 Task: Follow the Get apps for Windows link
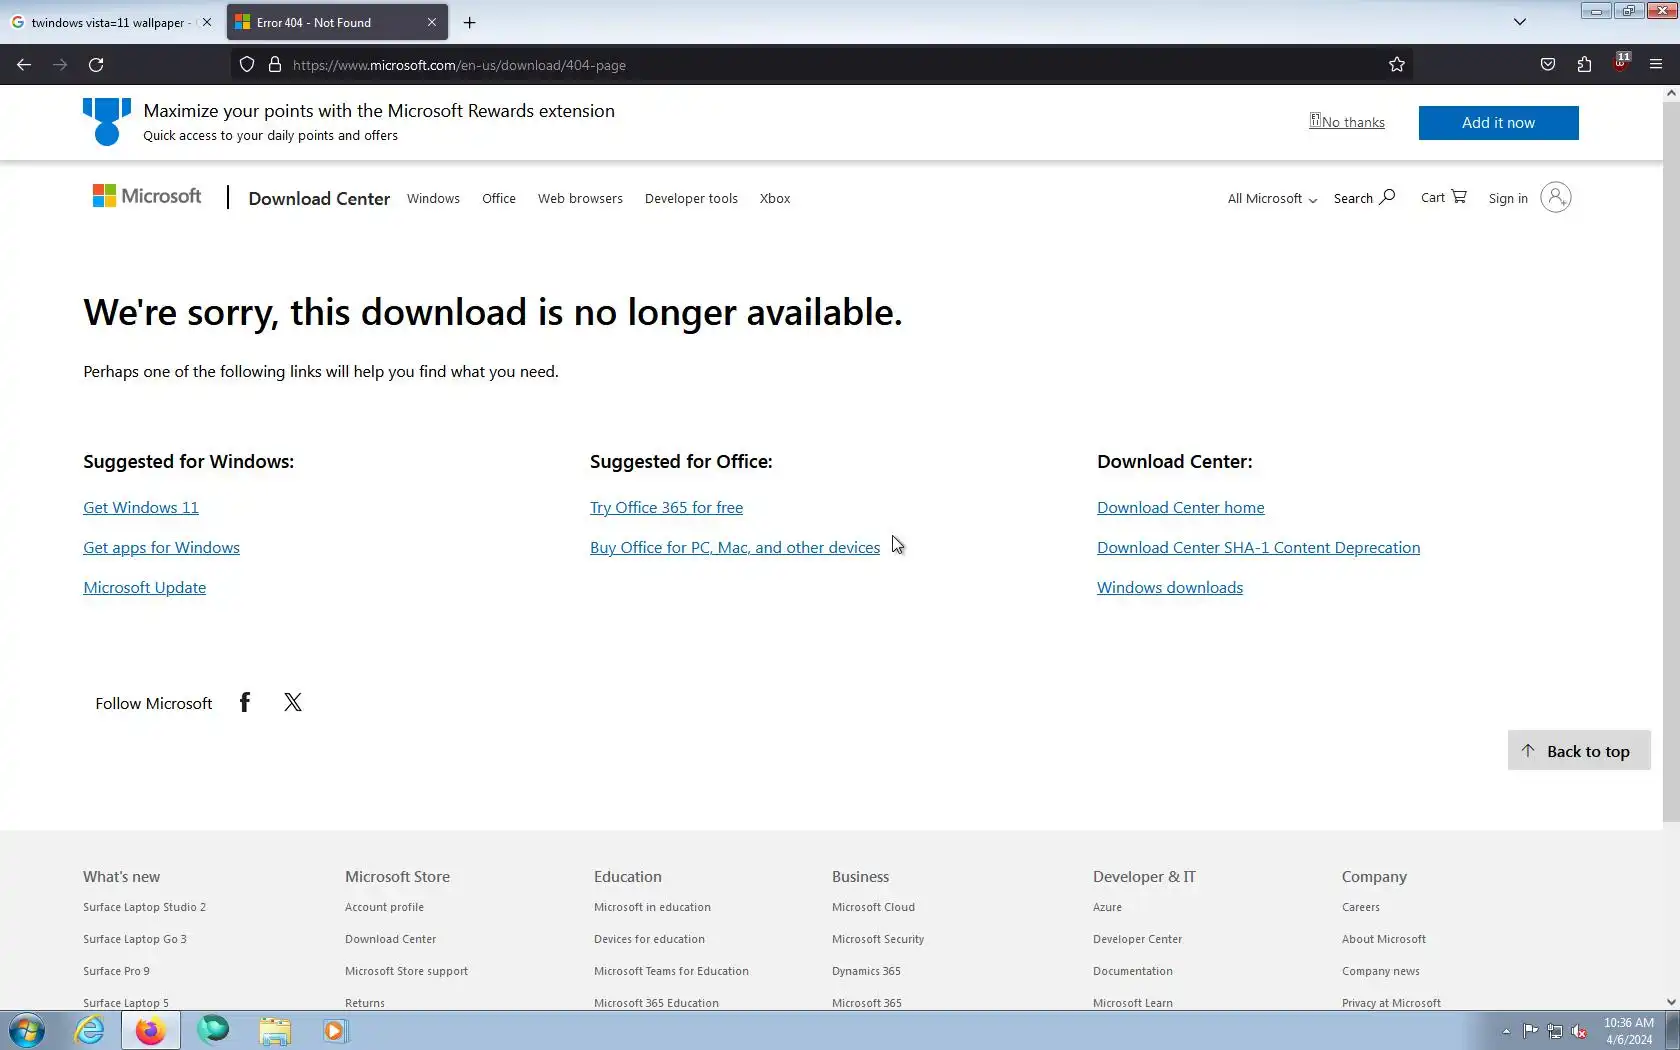tap(161, 547)
